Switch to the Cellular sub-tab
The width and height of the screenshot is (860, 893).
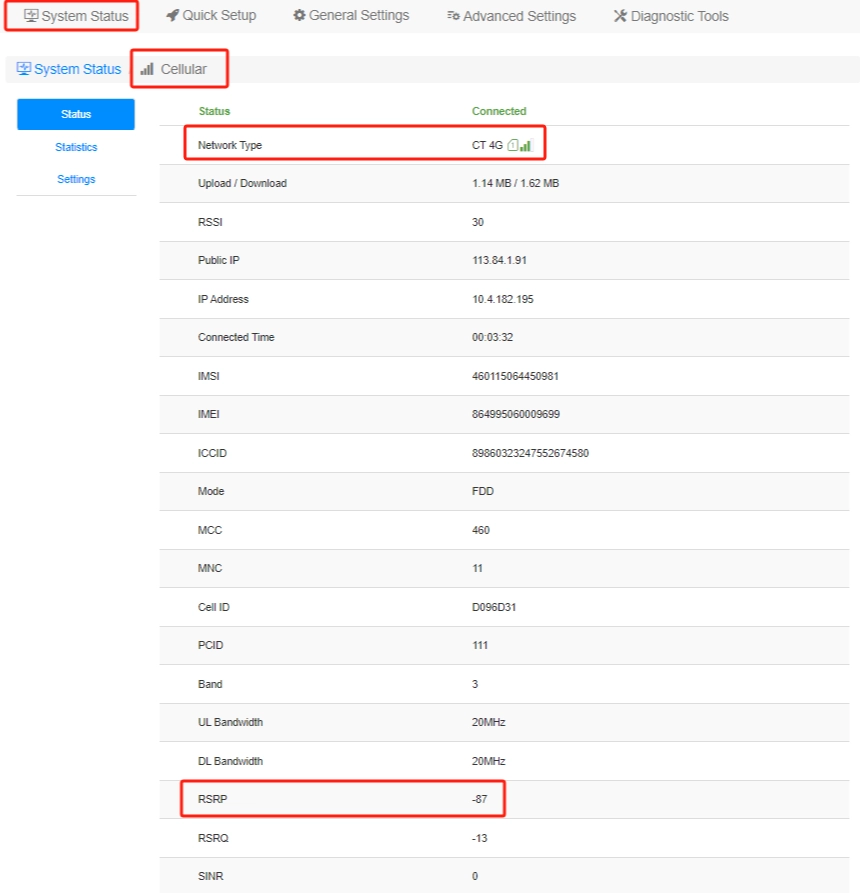[x=183, y=69]
